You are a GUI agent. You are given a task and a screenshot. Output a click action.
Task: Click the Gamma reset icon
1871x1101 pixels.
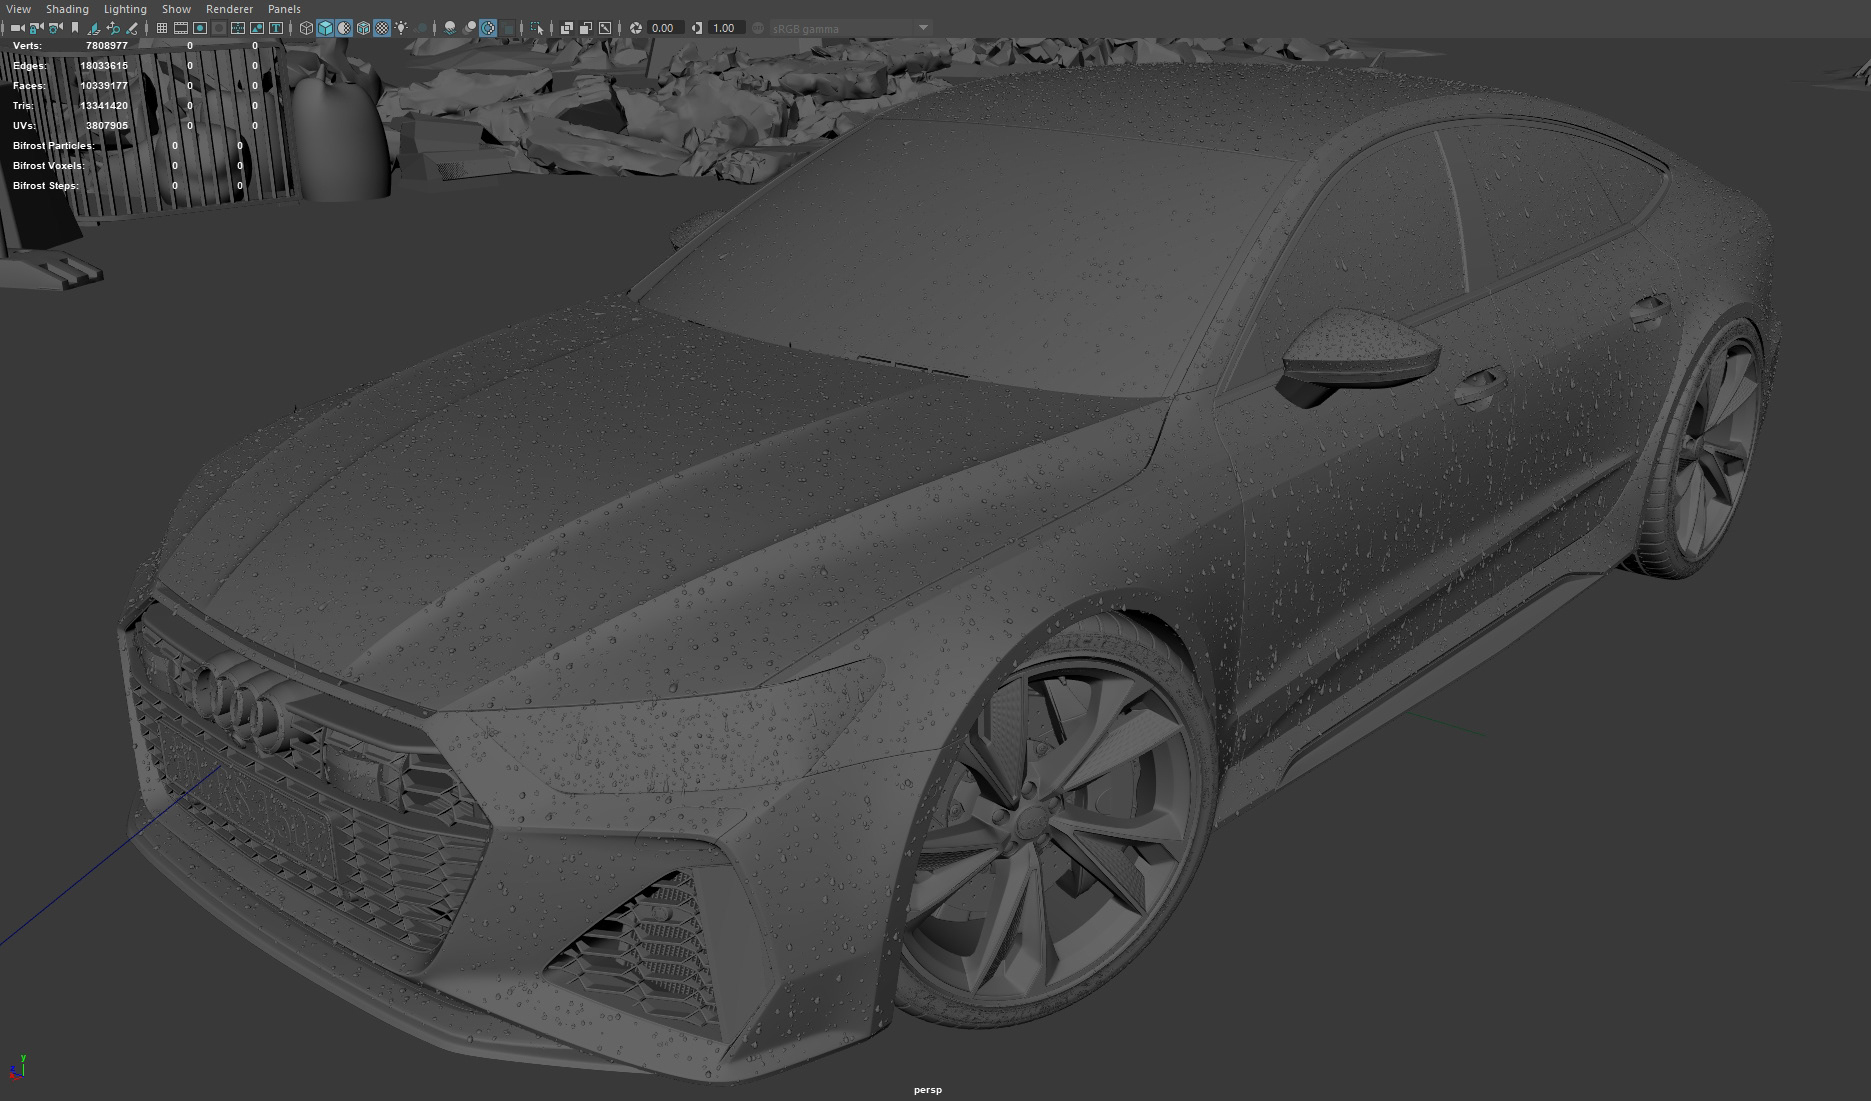coord(697,28)
